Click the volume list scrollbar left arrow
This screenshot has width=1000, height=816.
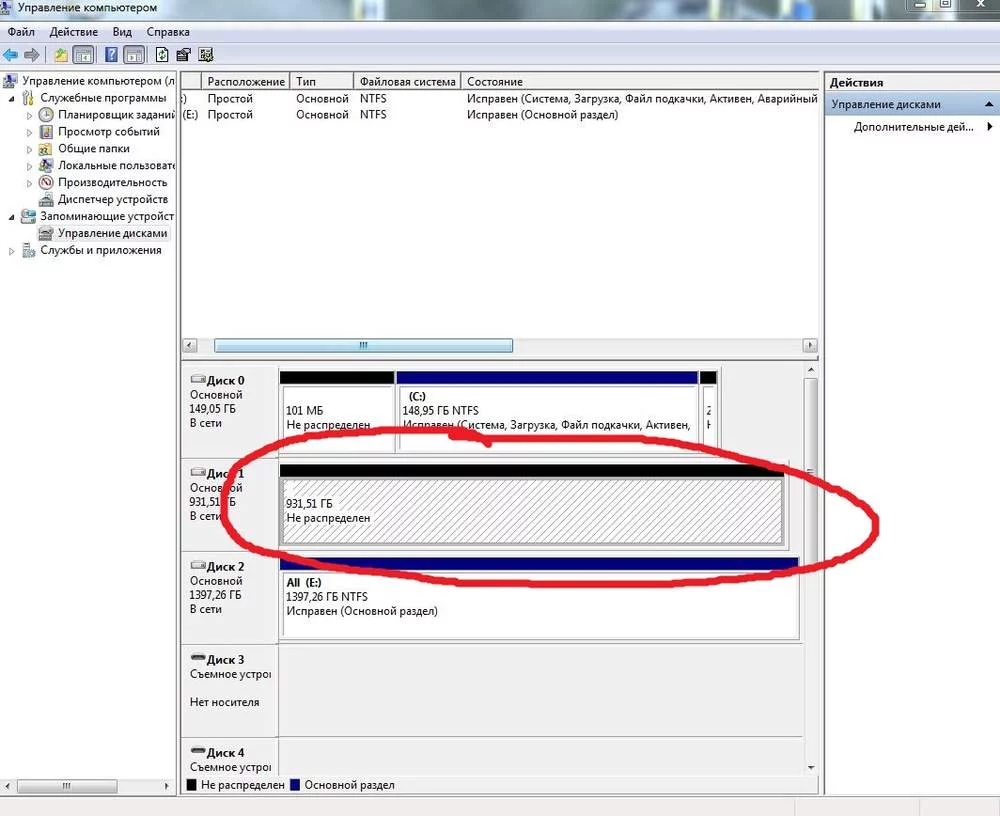189,346
